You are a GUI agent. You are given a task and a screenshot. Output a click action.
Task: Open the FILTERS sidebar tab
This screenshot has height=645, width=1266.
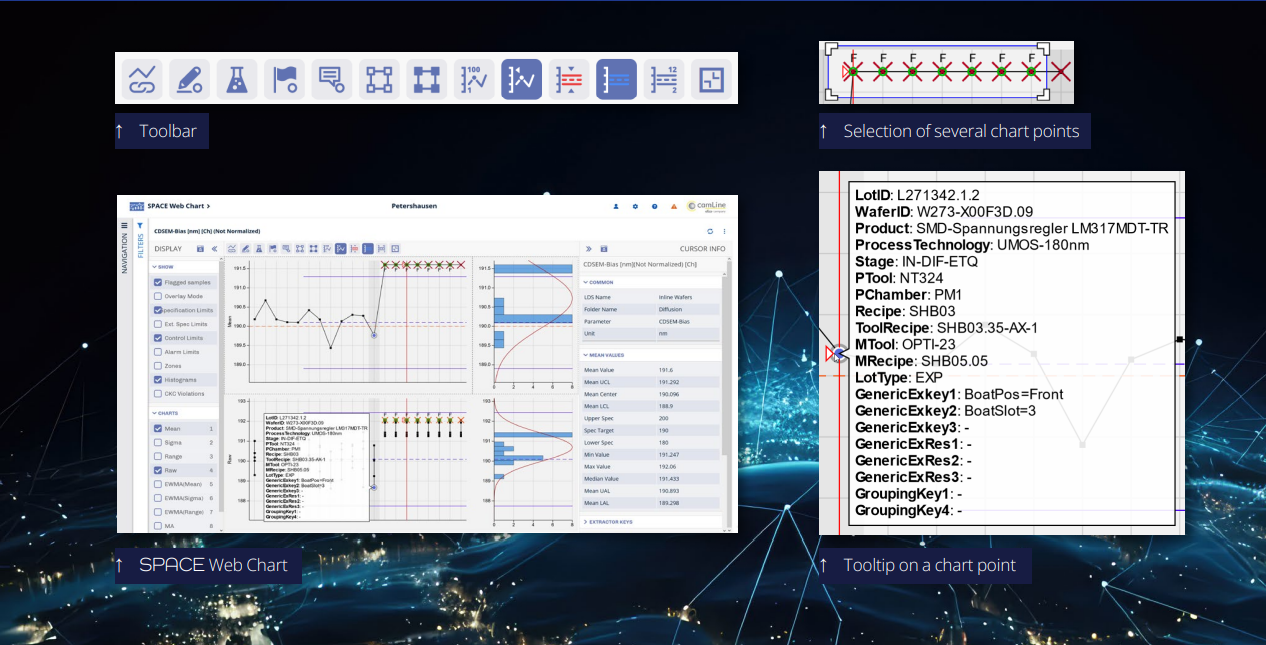point(139,244)
